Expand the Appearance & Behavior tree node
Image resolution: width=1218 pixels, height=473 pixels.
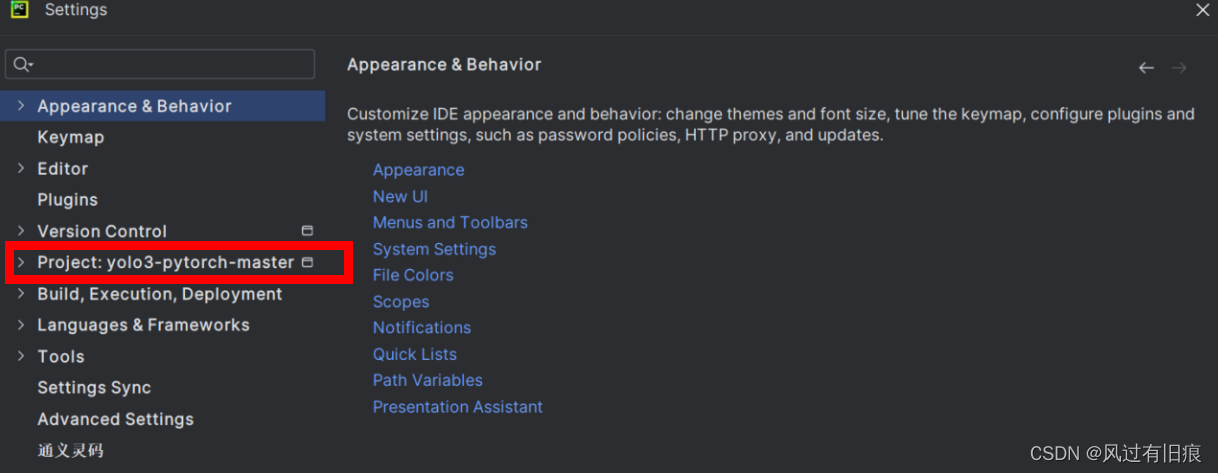click(x=21, y=106)
